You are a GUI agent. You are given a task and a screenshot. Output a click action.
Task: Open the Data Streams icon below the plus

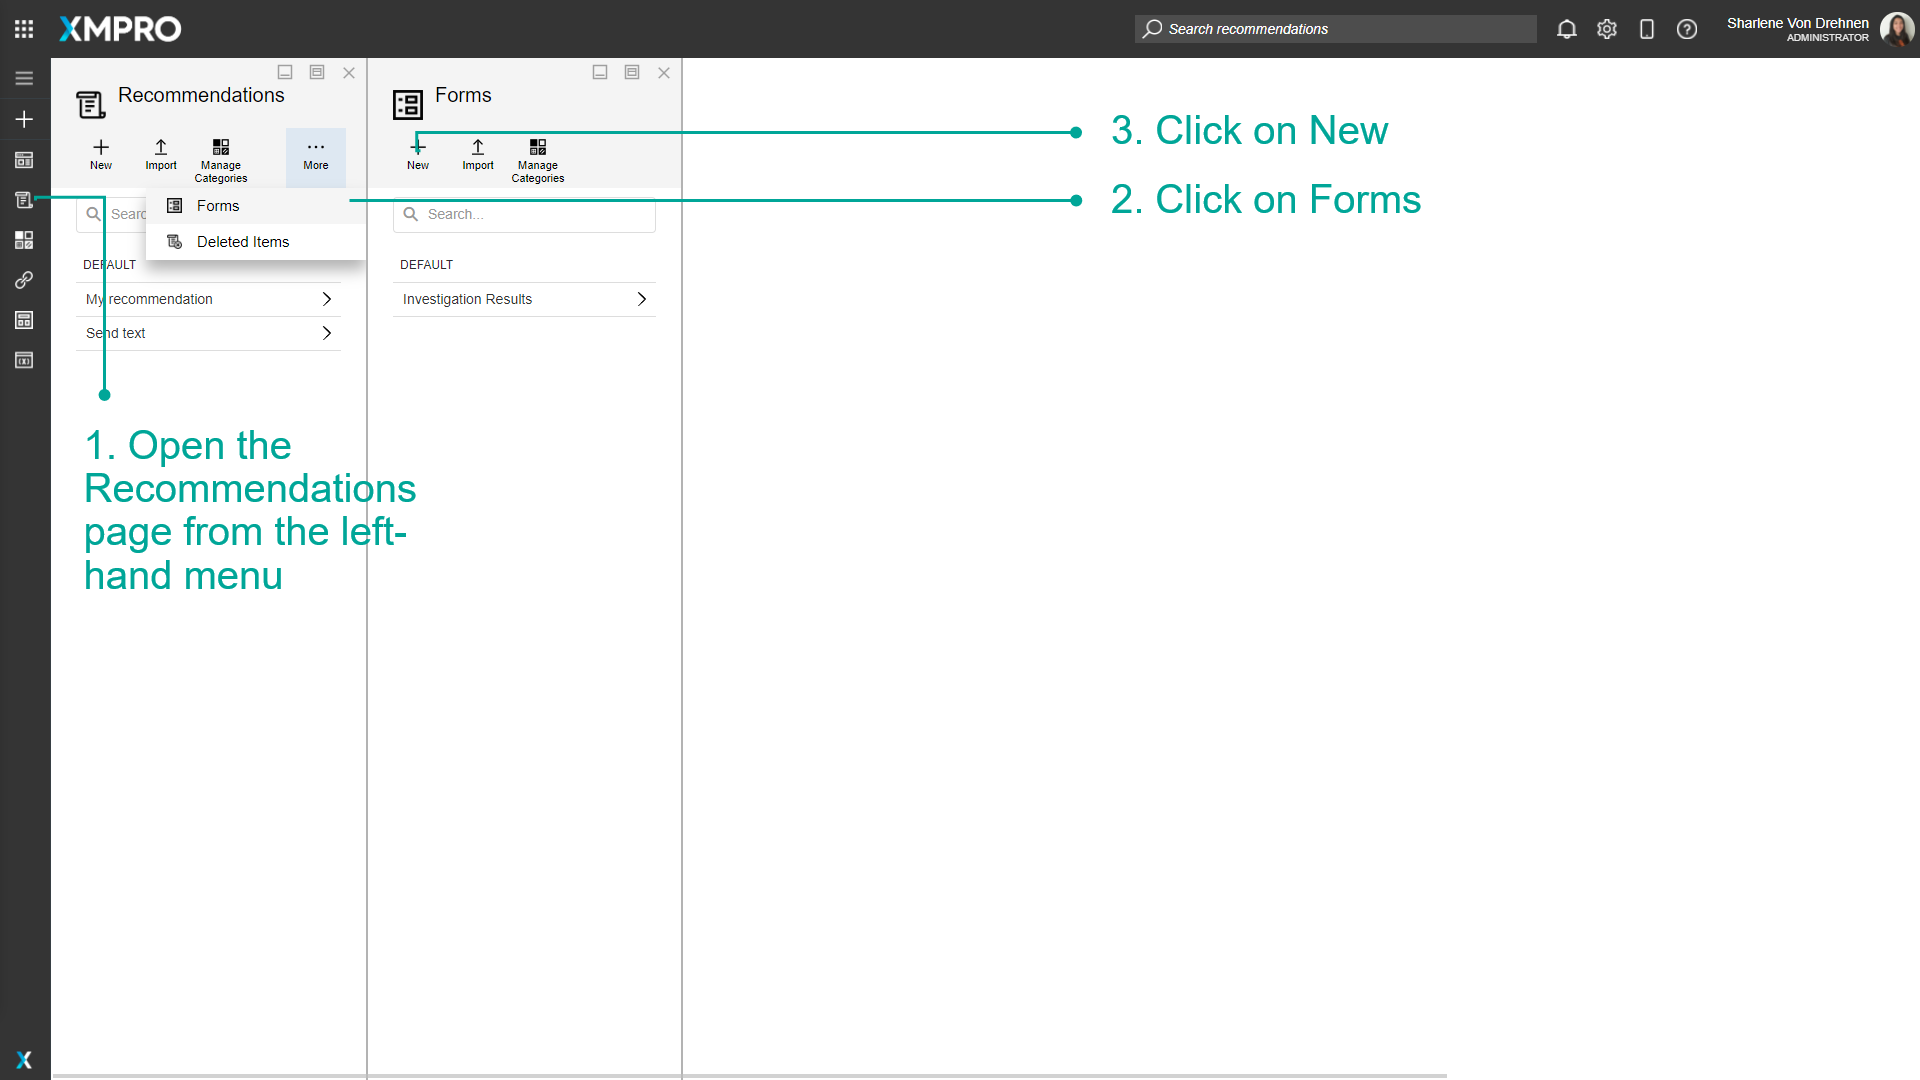(24, 160)
